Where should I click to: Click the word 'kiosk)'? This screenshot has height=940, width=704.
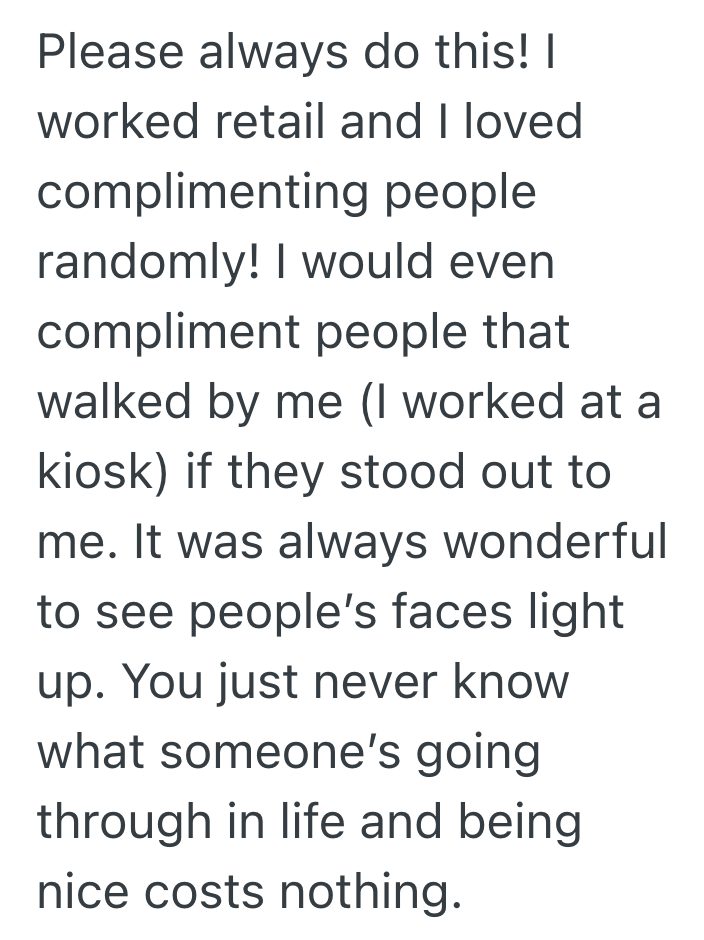click(x=103, y=472)
